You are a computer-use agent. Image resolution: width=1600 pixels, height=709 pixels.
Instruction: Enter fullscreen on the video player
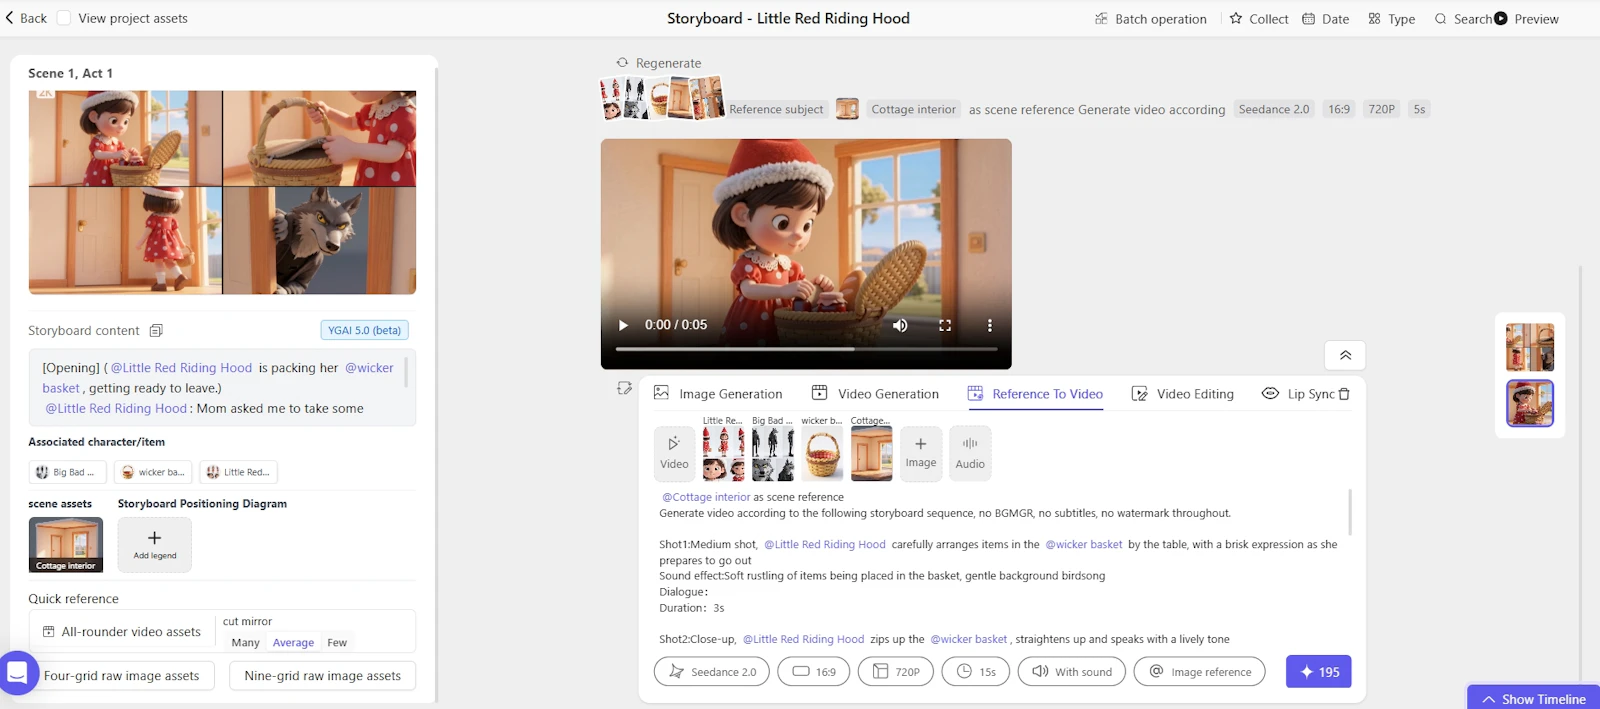(945, 325)
